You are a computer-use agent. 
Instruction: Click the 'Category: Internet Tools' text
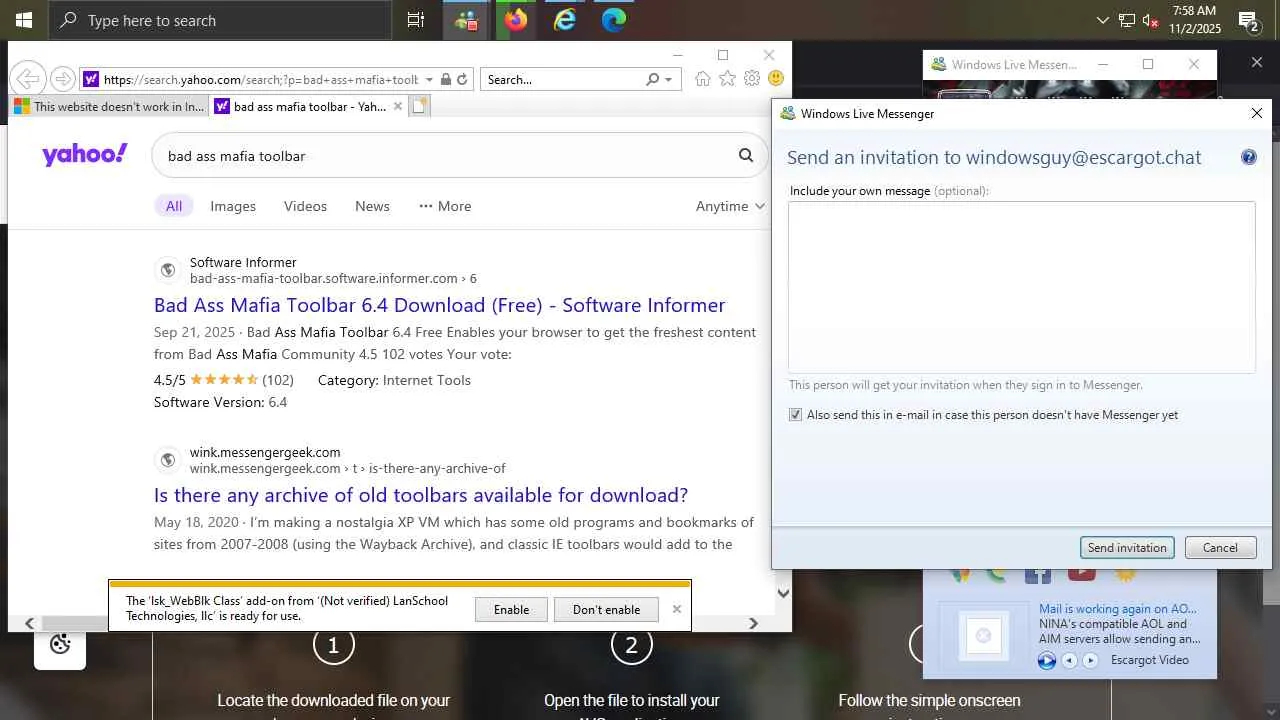pyautogui.click(x=394, y=380)
